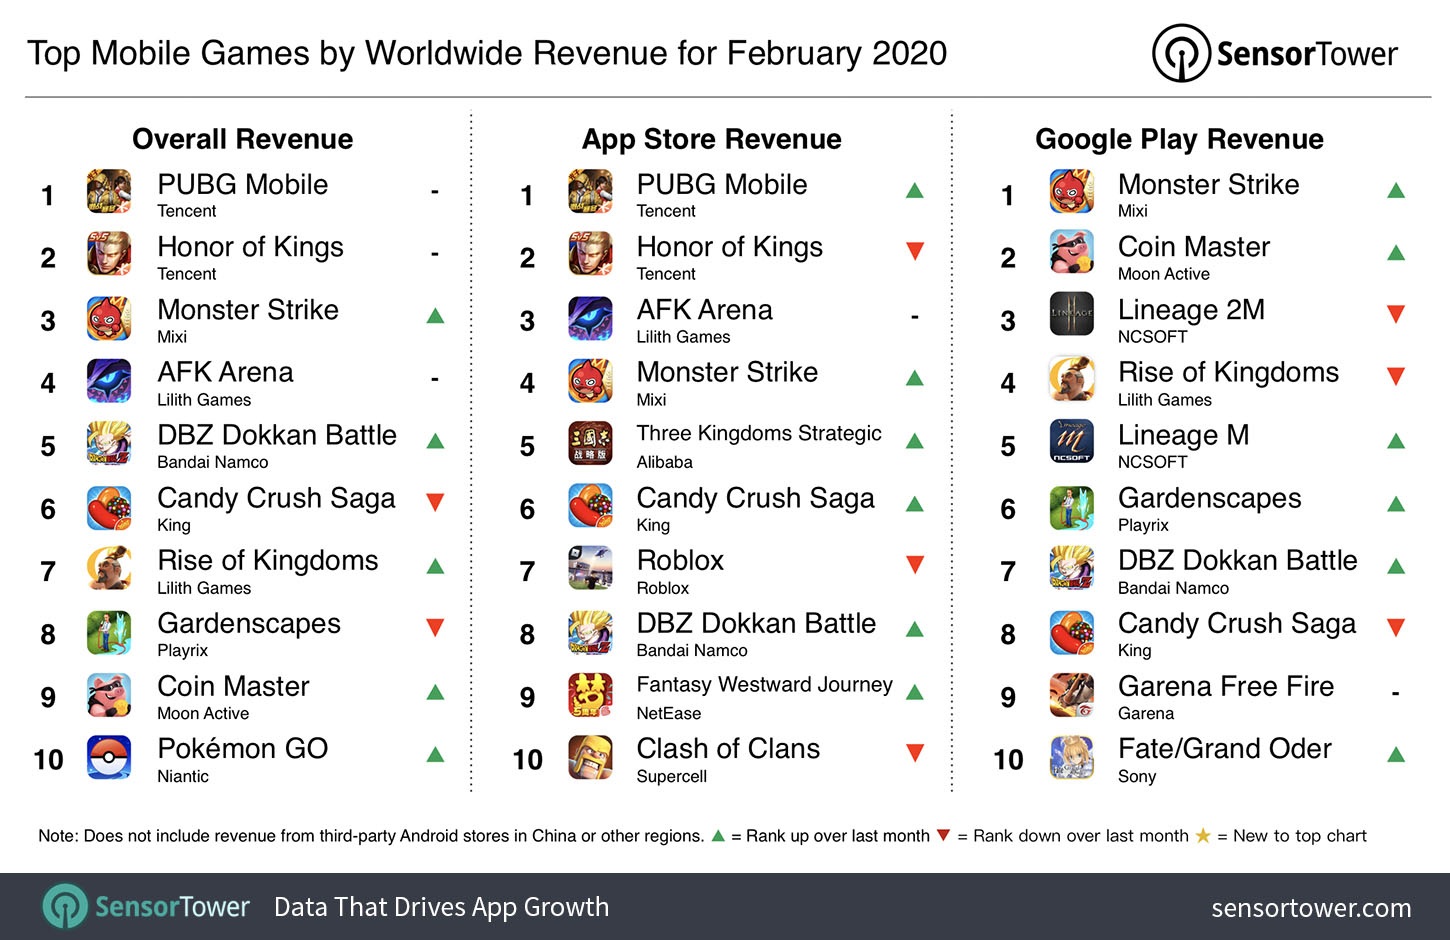The height and width of the screenshot is (940, 1450).
Task: Click the Overall Revenue column heading
Action: coord(243,139)
